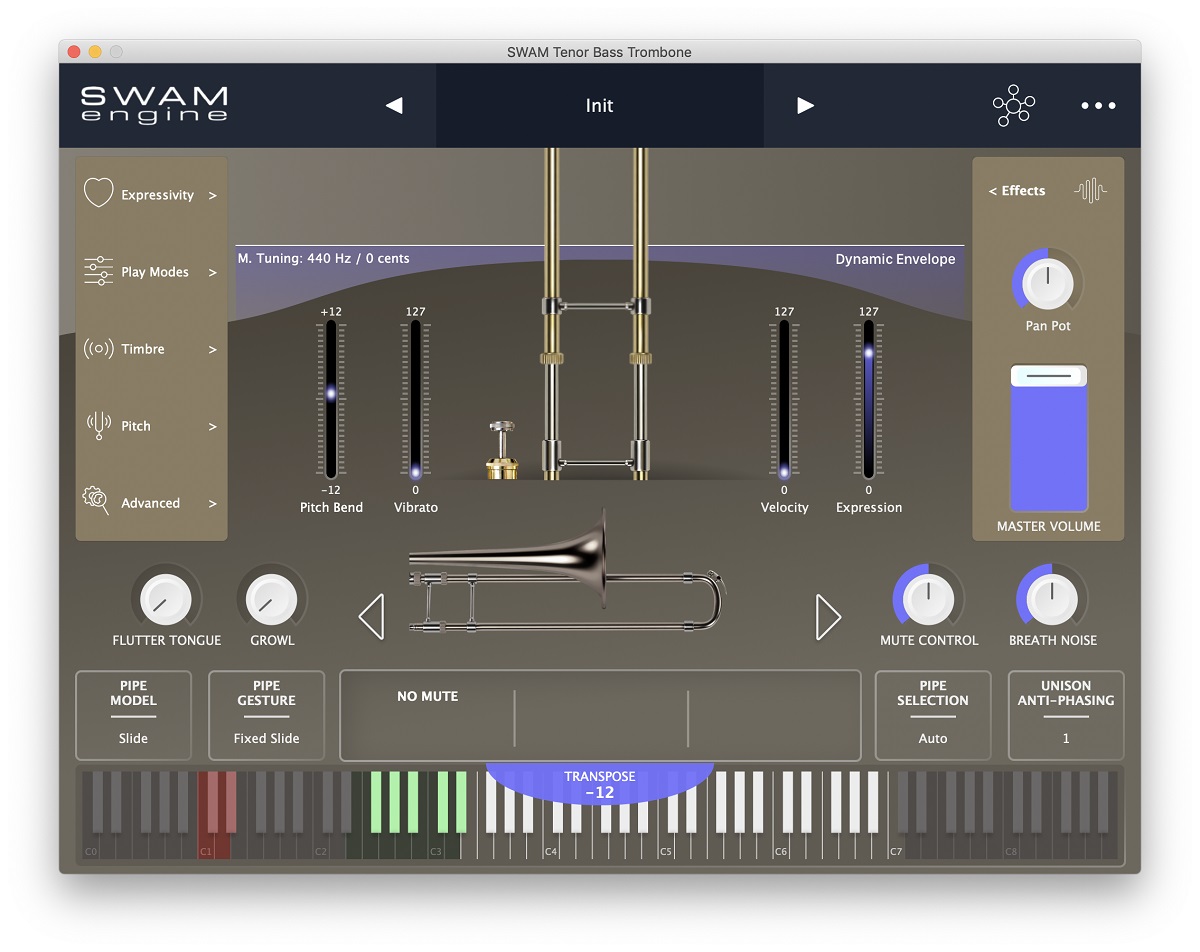Adjust the Pitch Bend slider
The width and height of the screenshot is (1200, 952).
(x=331, y=399)
